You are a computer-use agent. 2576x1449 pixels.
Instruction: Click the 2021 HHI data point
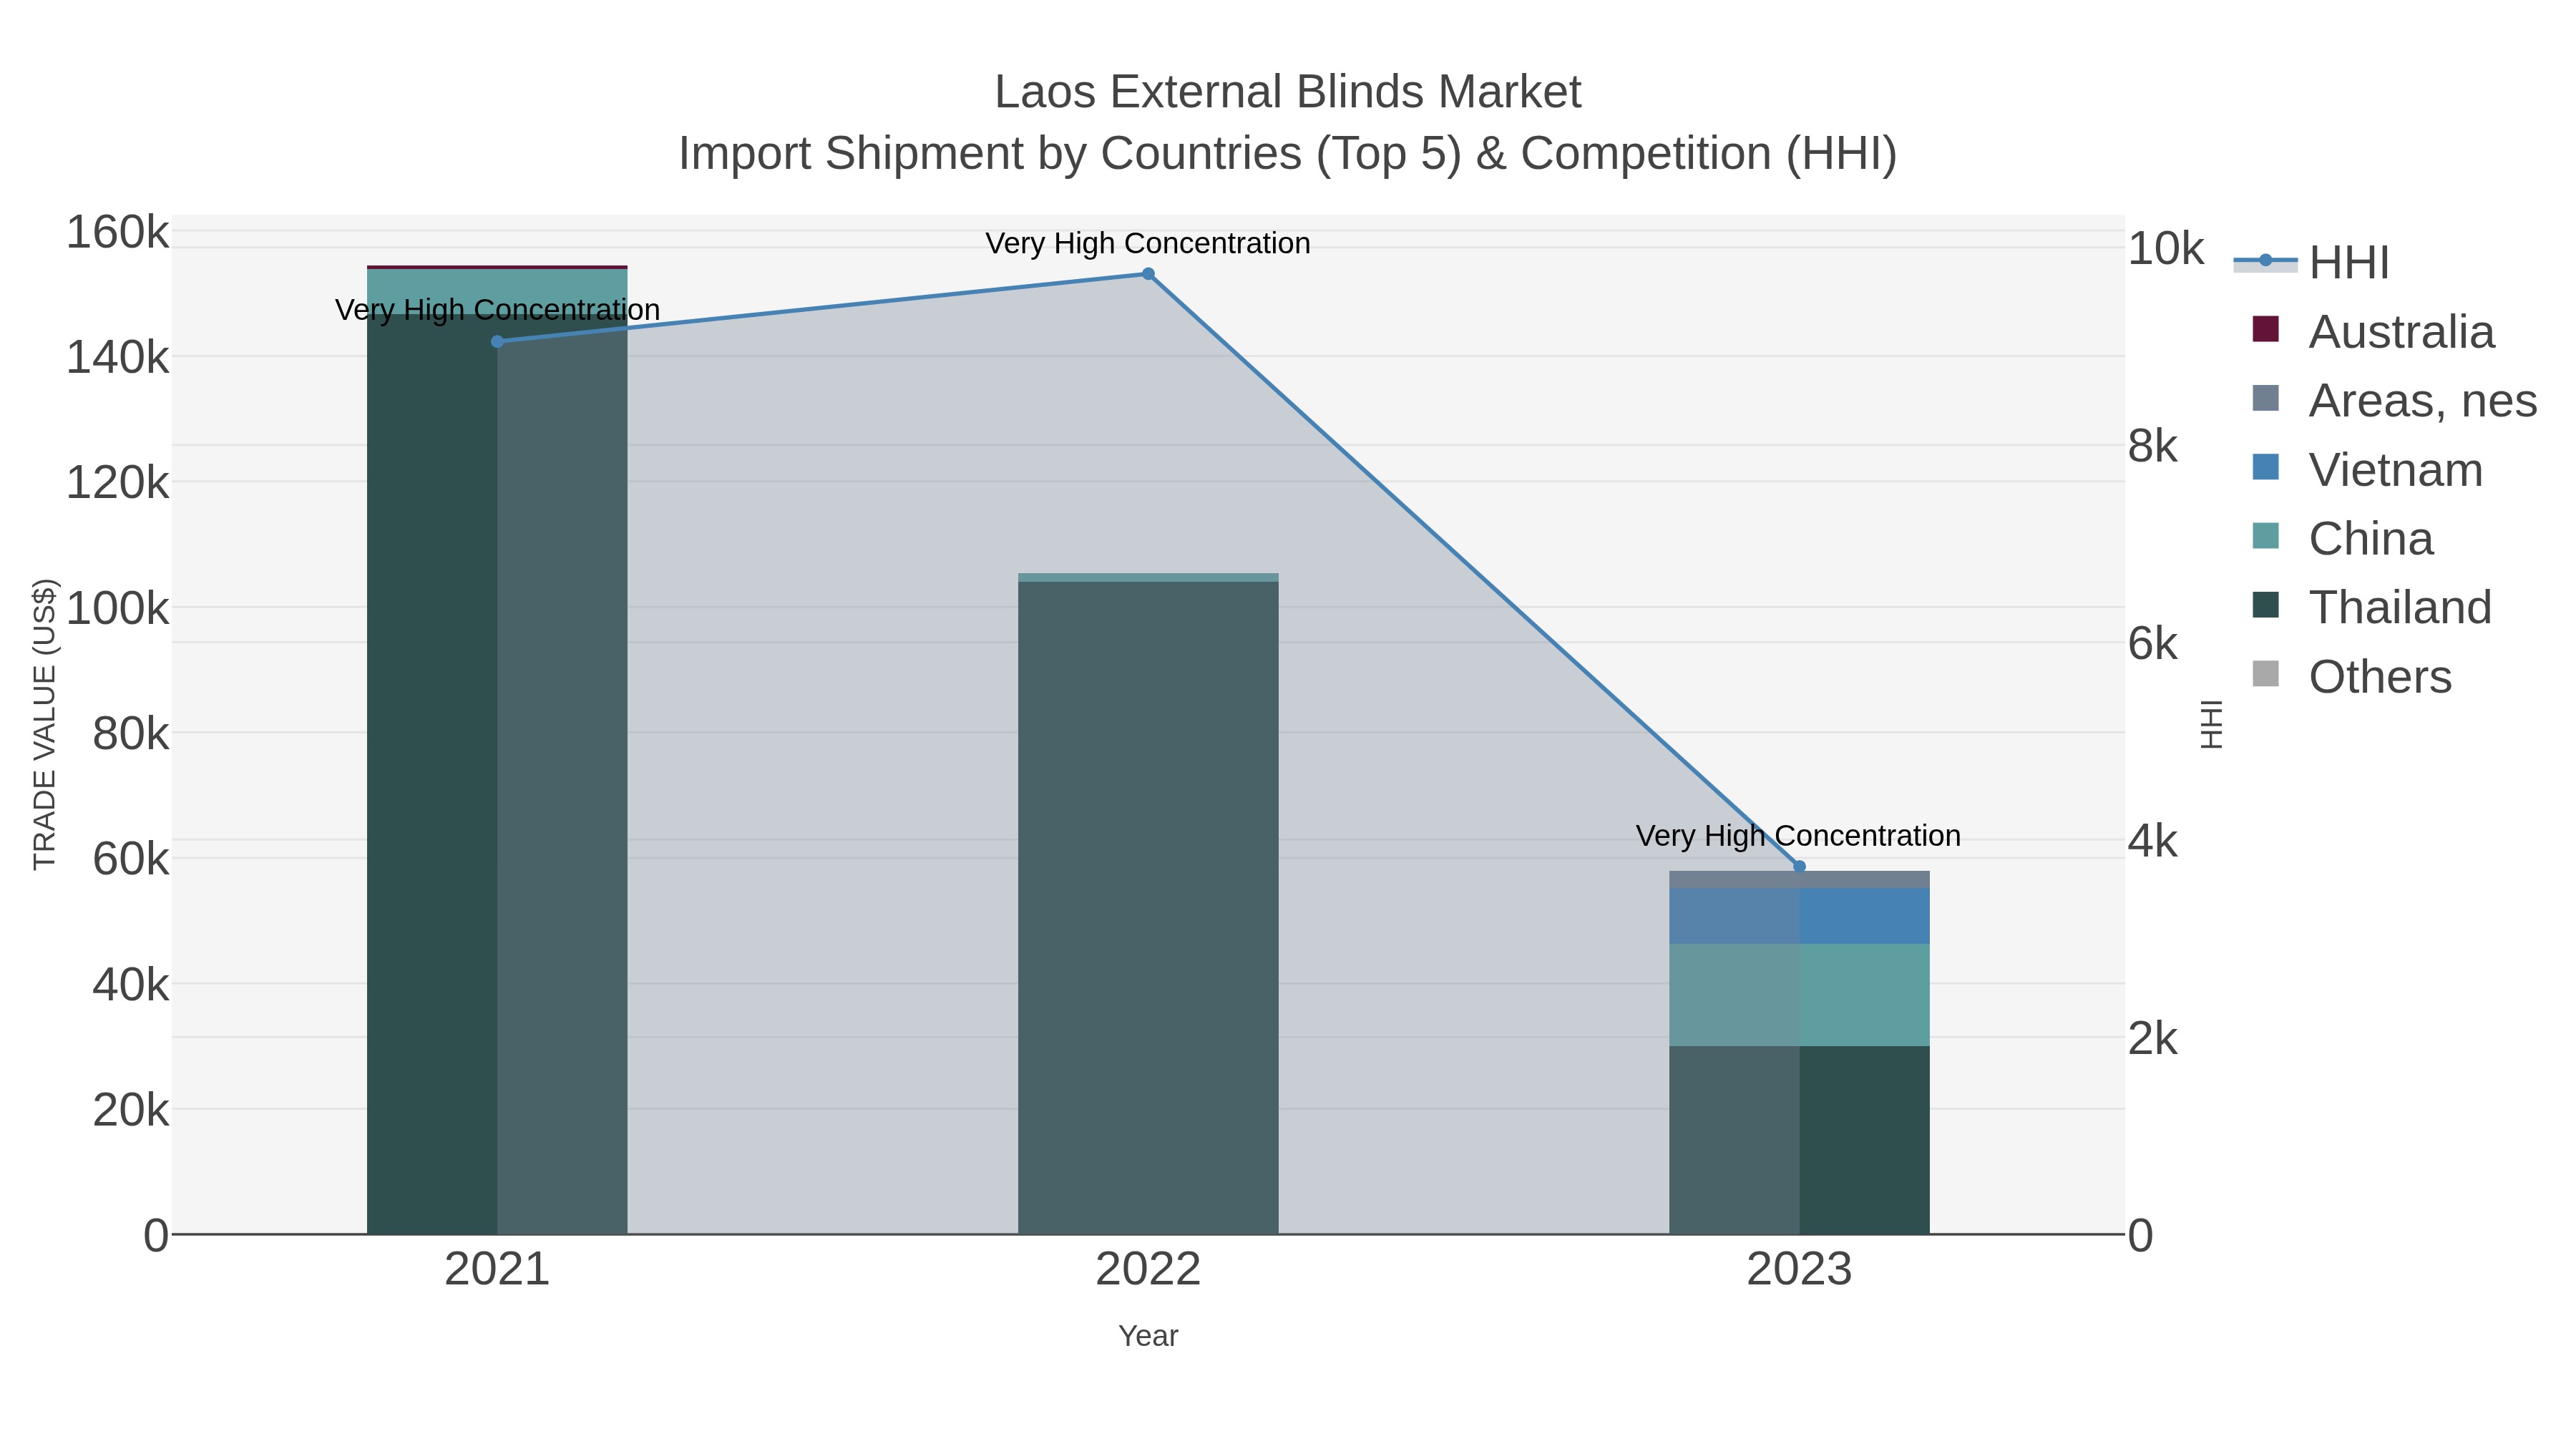point(497,342)
